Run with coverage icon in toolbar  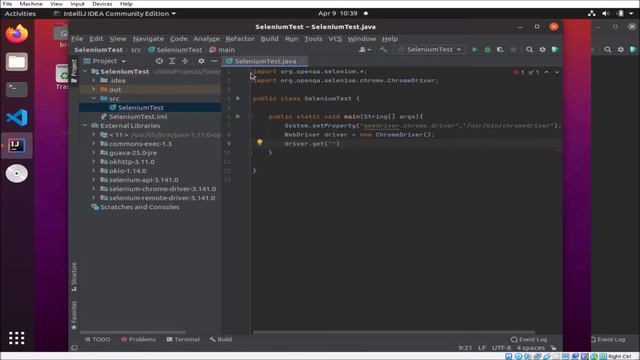coord(500,50)
